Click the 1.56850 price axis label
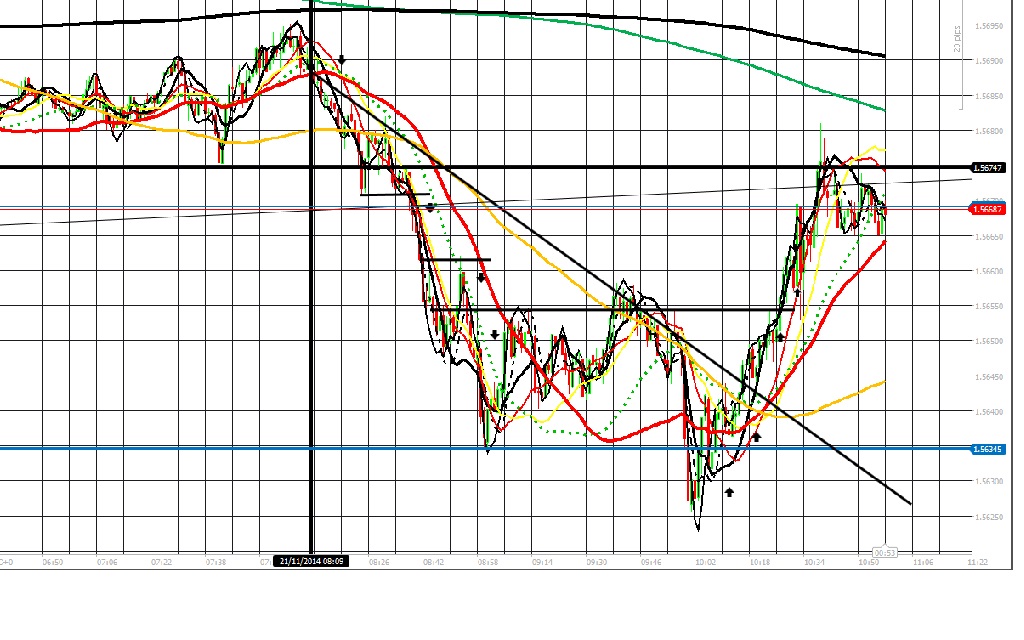 point(987,96)
